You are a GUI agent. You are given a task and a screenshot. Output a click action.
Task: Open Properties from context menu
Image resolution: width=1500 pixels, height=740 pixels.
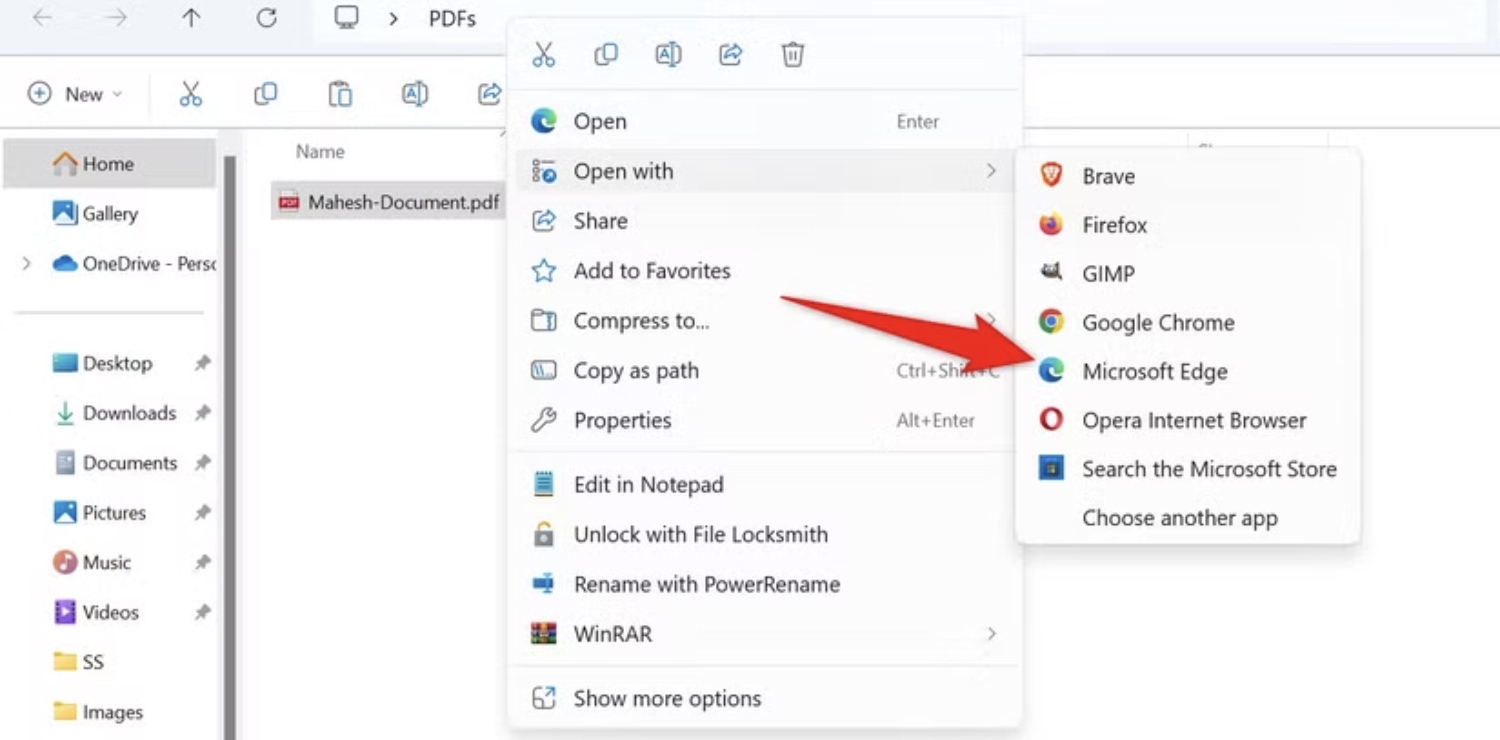pos(764,421)
